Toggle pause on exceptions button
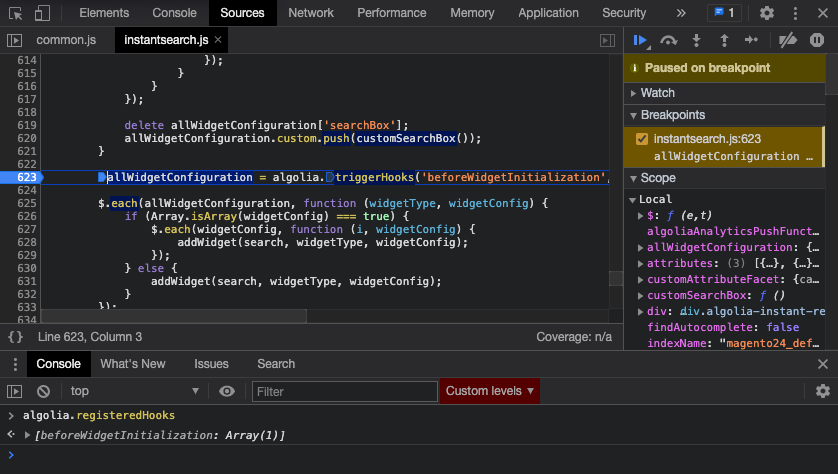Image resolution: width=838 pixels, height=474 pixels. coord(817,40)
